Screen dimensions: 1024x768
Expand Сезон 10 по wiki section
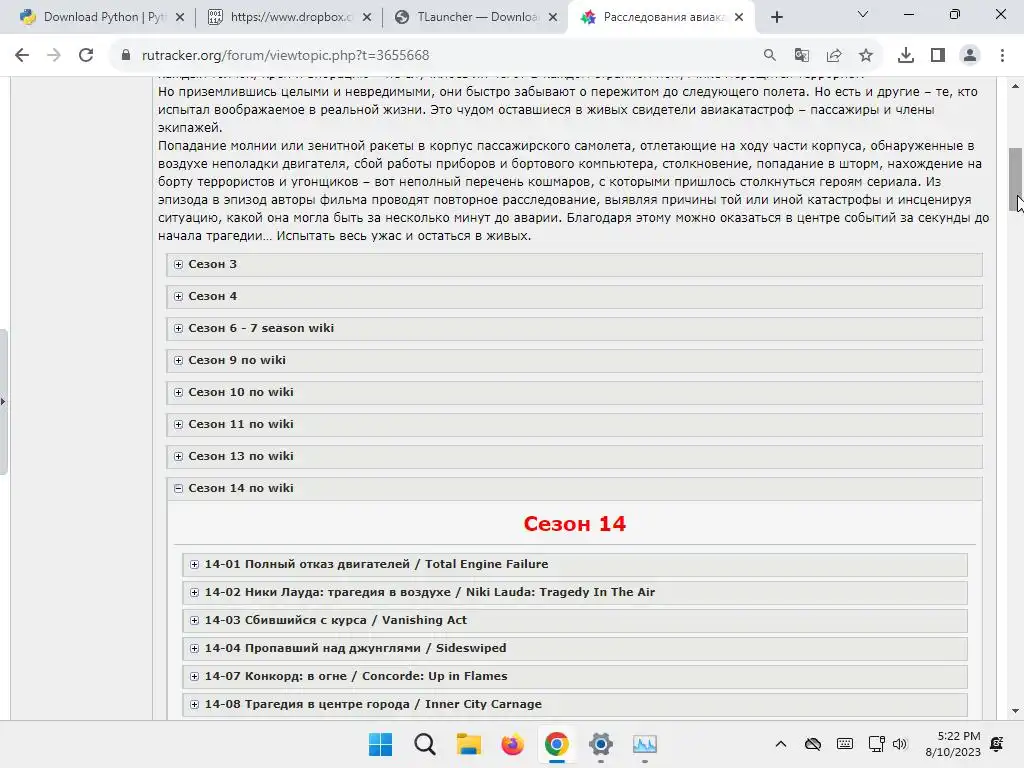click(x=575, y=392)
